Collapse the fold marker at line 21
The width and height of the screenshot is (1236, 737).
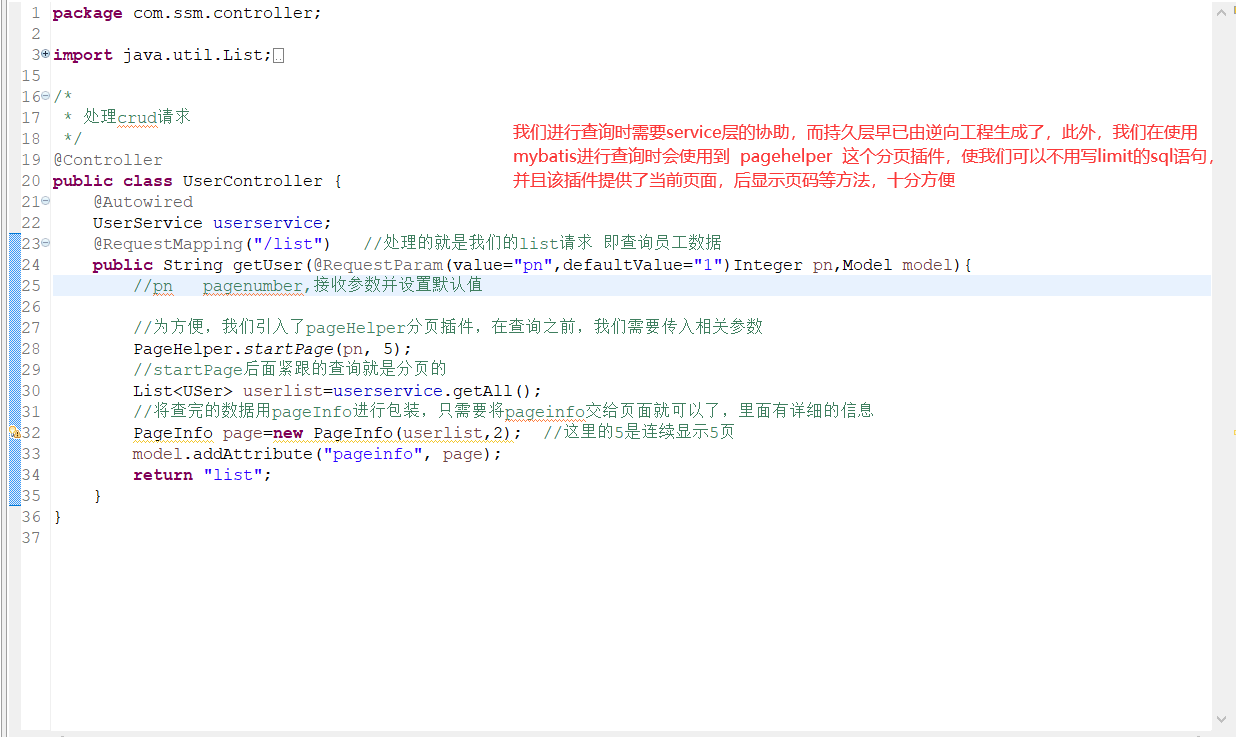point(46,201)
